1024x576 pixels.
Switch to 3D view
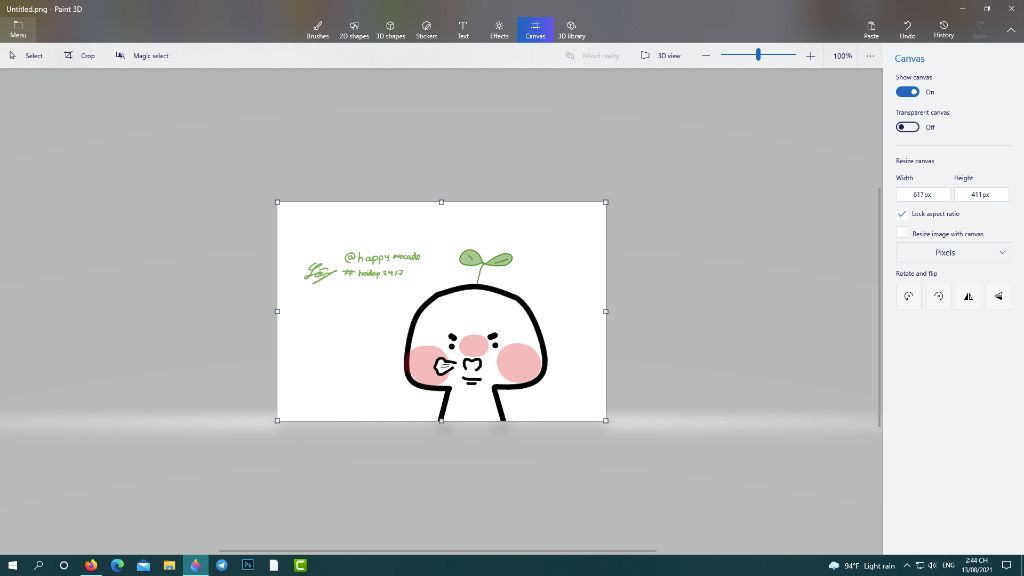[660, 56]
